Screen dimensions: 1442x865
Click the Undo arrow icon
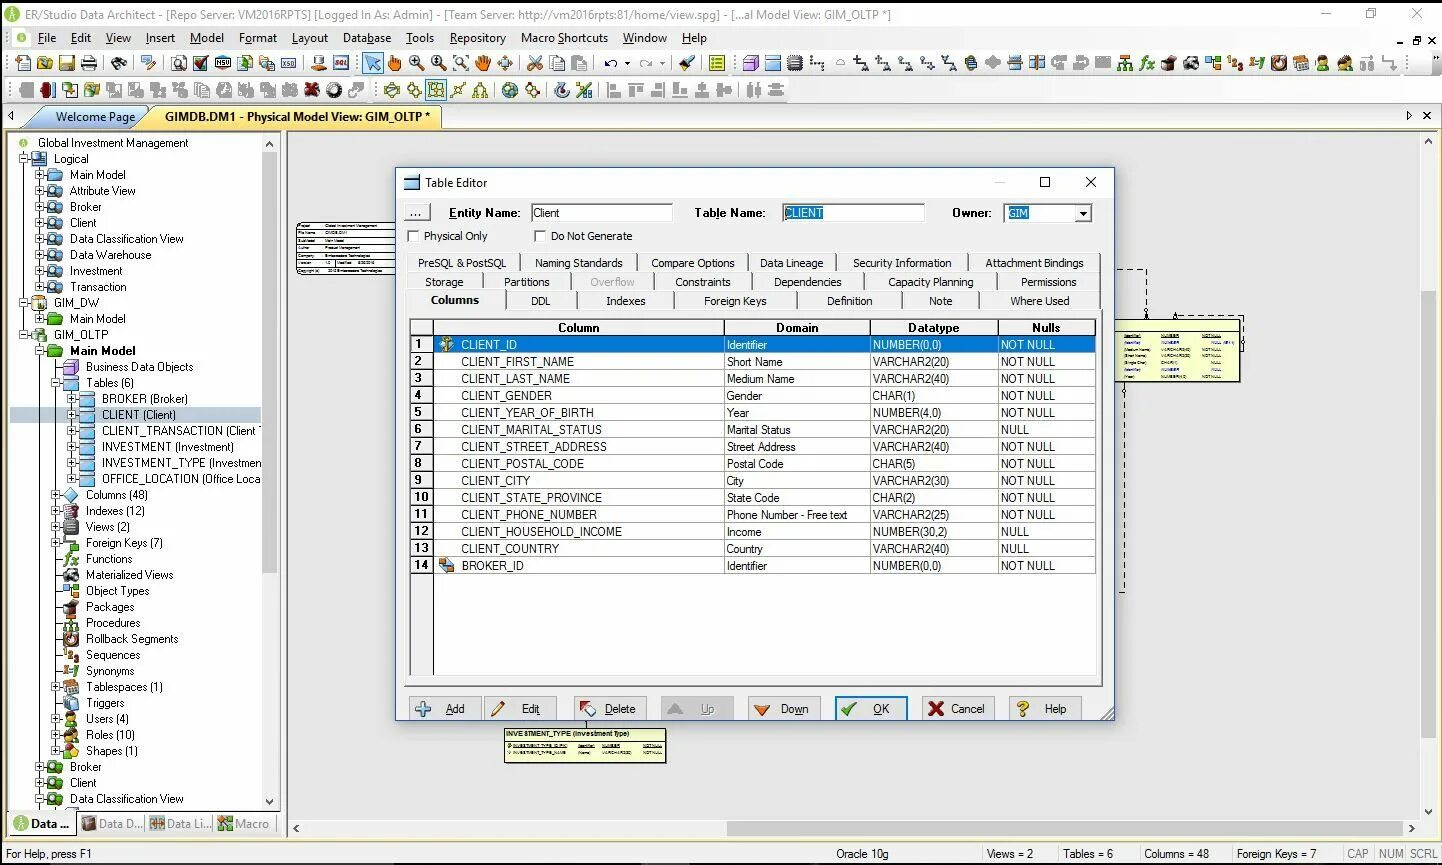coord(610,63)
